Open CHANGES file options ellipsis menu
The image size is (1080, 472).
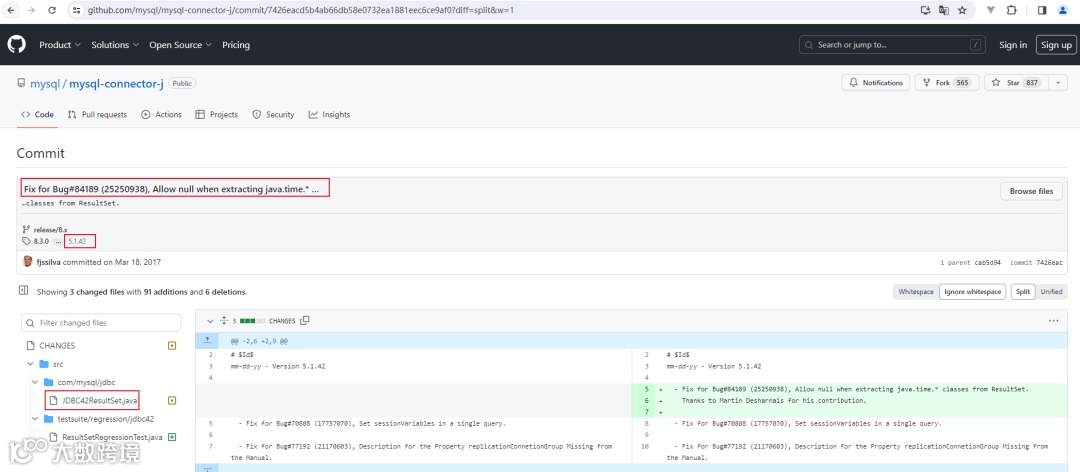pyautogui.click(x=1053, y=320)
